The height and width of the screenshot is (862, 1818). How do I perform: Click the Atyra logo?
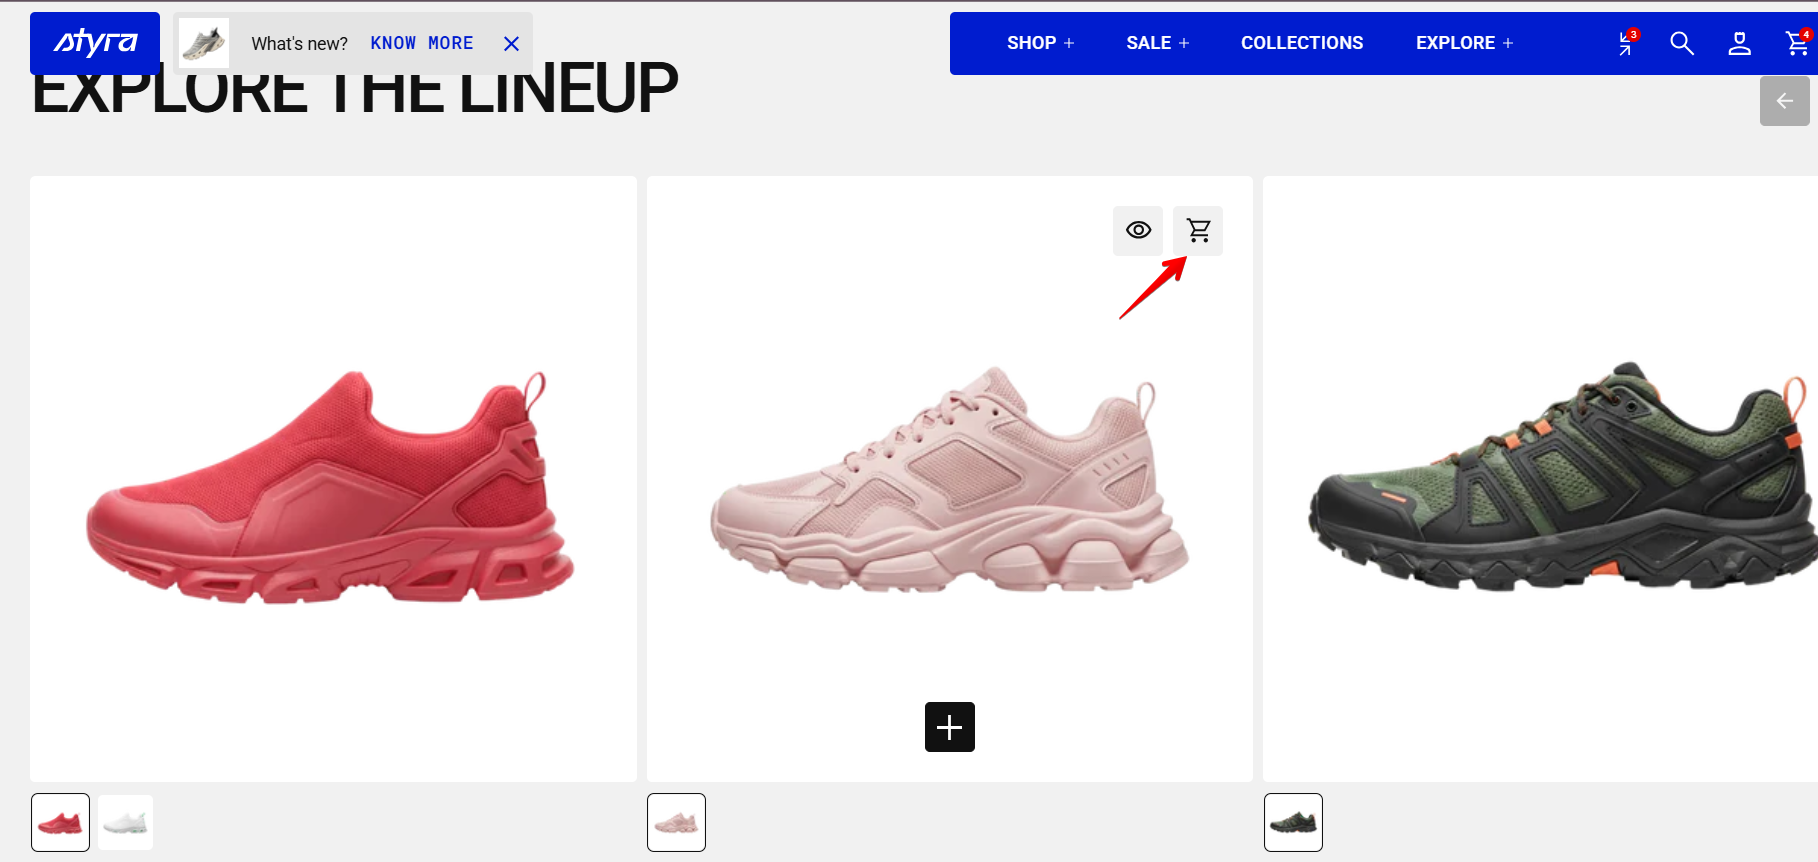[95, 43]
